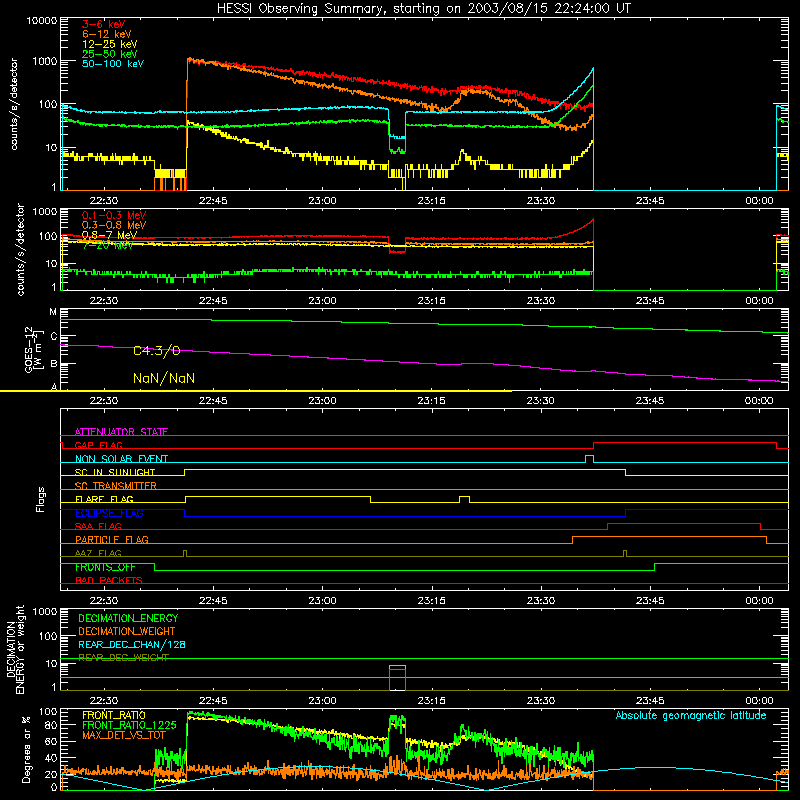Image resolution: width=800 pixels, height=800 pixels.
Task: Click the NON_SOLAR_EVENT flag label
Action: (121, 459)
